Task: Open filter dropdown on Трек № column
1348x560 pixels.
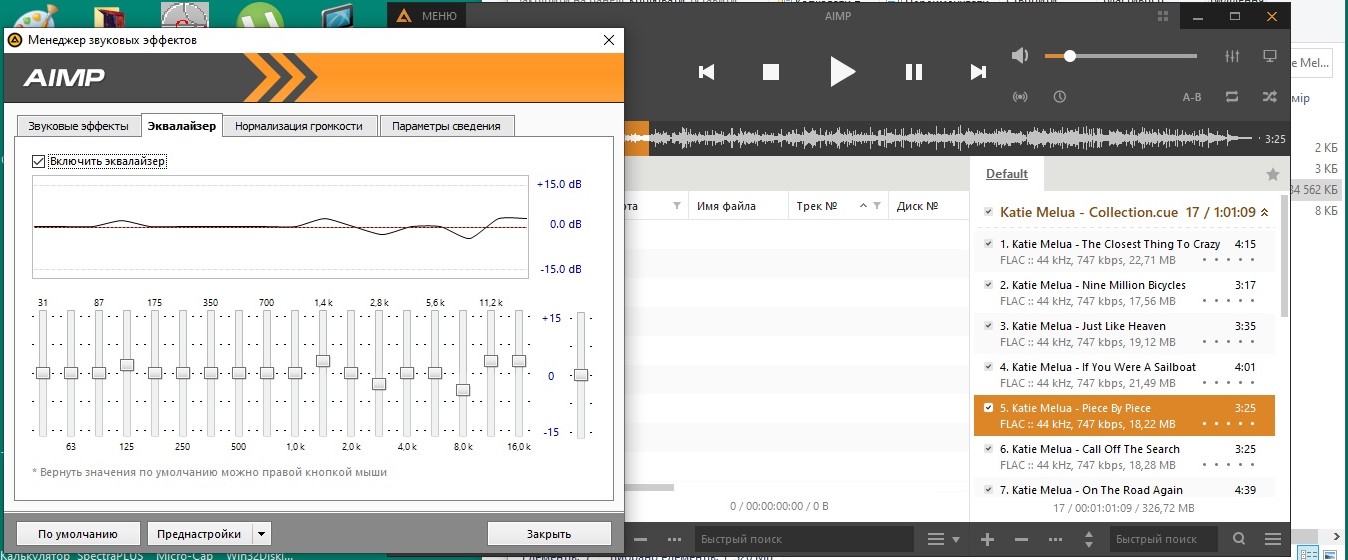Action: (x=877, y=206)
